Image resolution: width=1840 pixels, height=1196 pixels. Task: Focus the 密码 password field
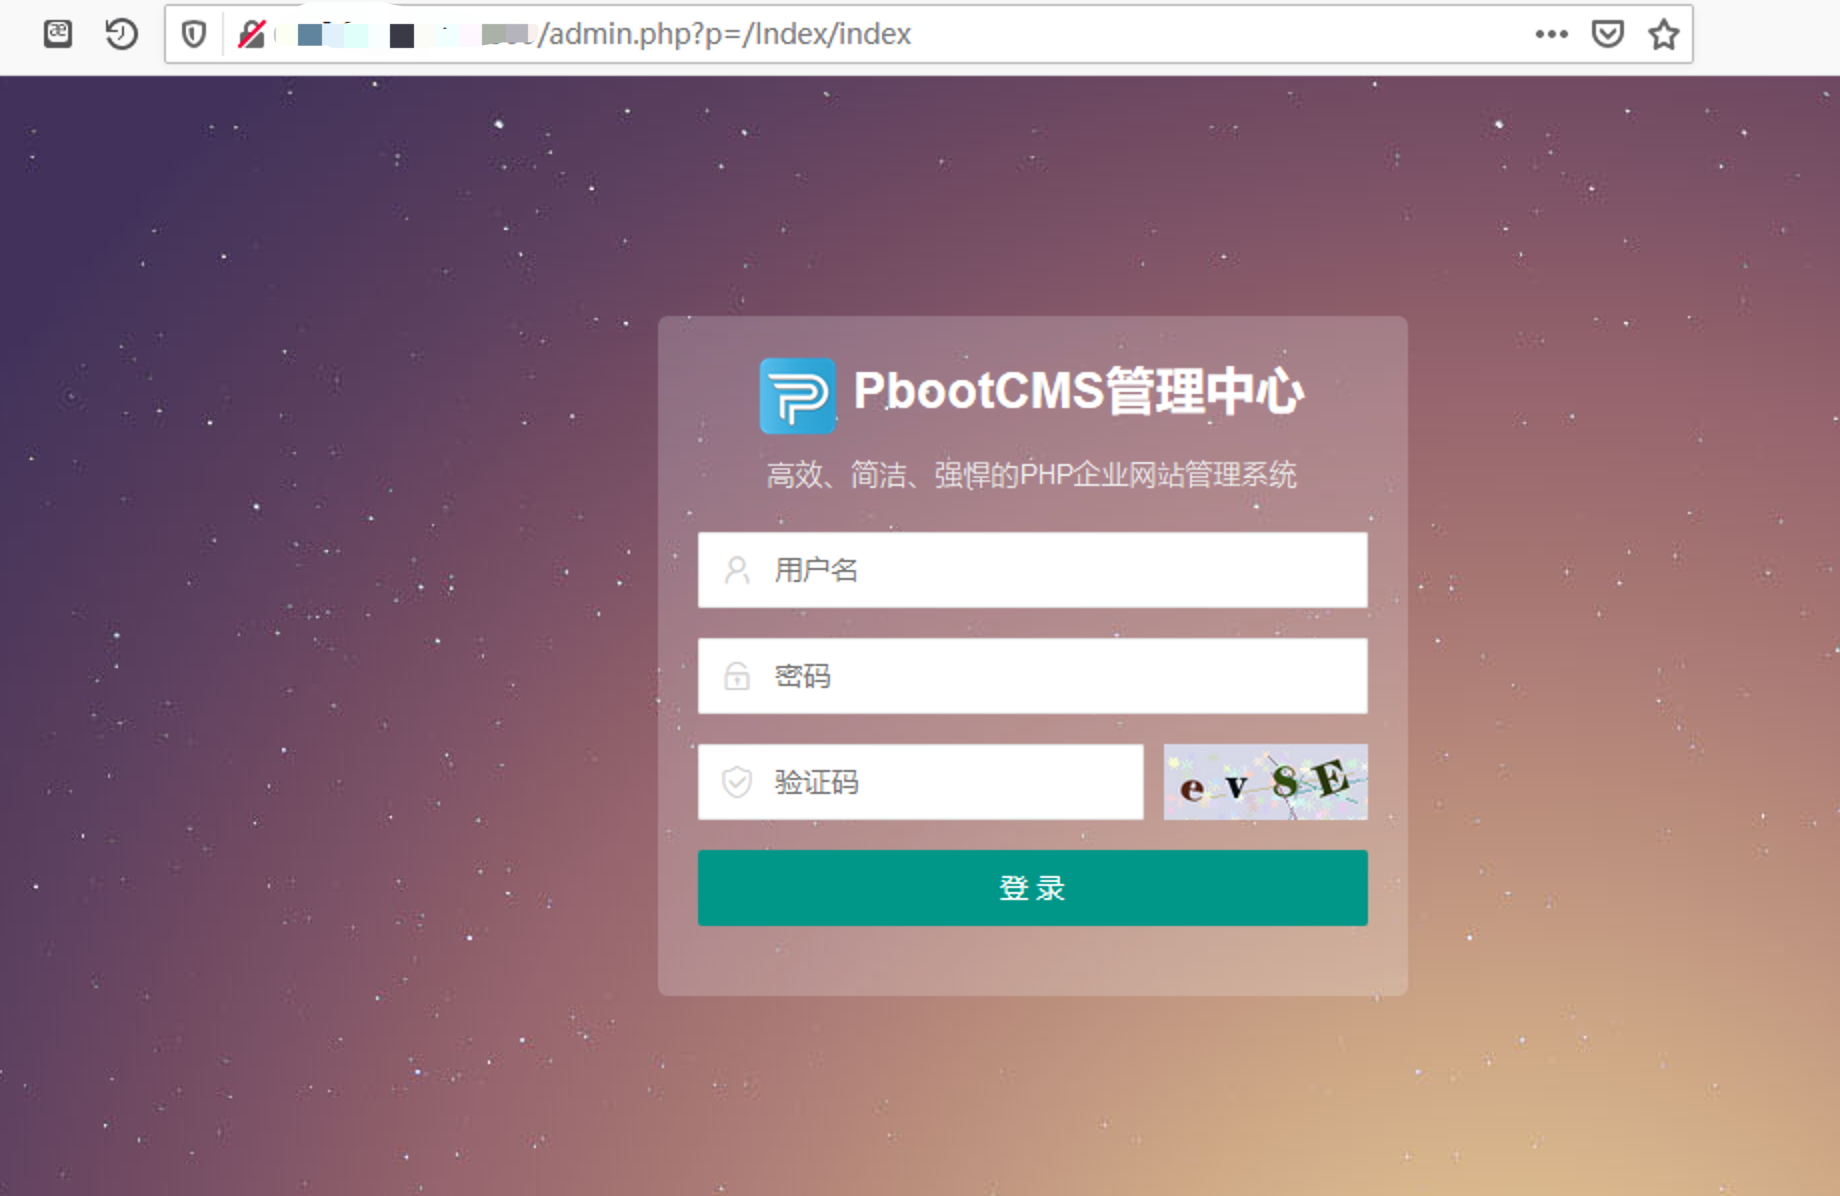coord(1032,676)
